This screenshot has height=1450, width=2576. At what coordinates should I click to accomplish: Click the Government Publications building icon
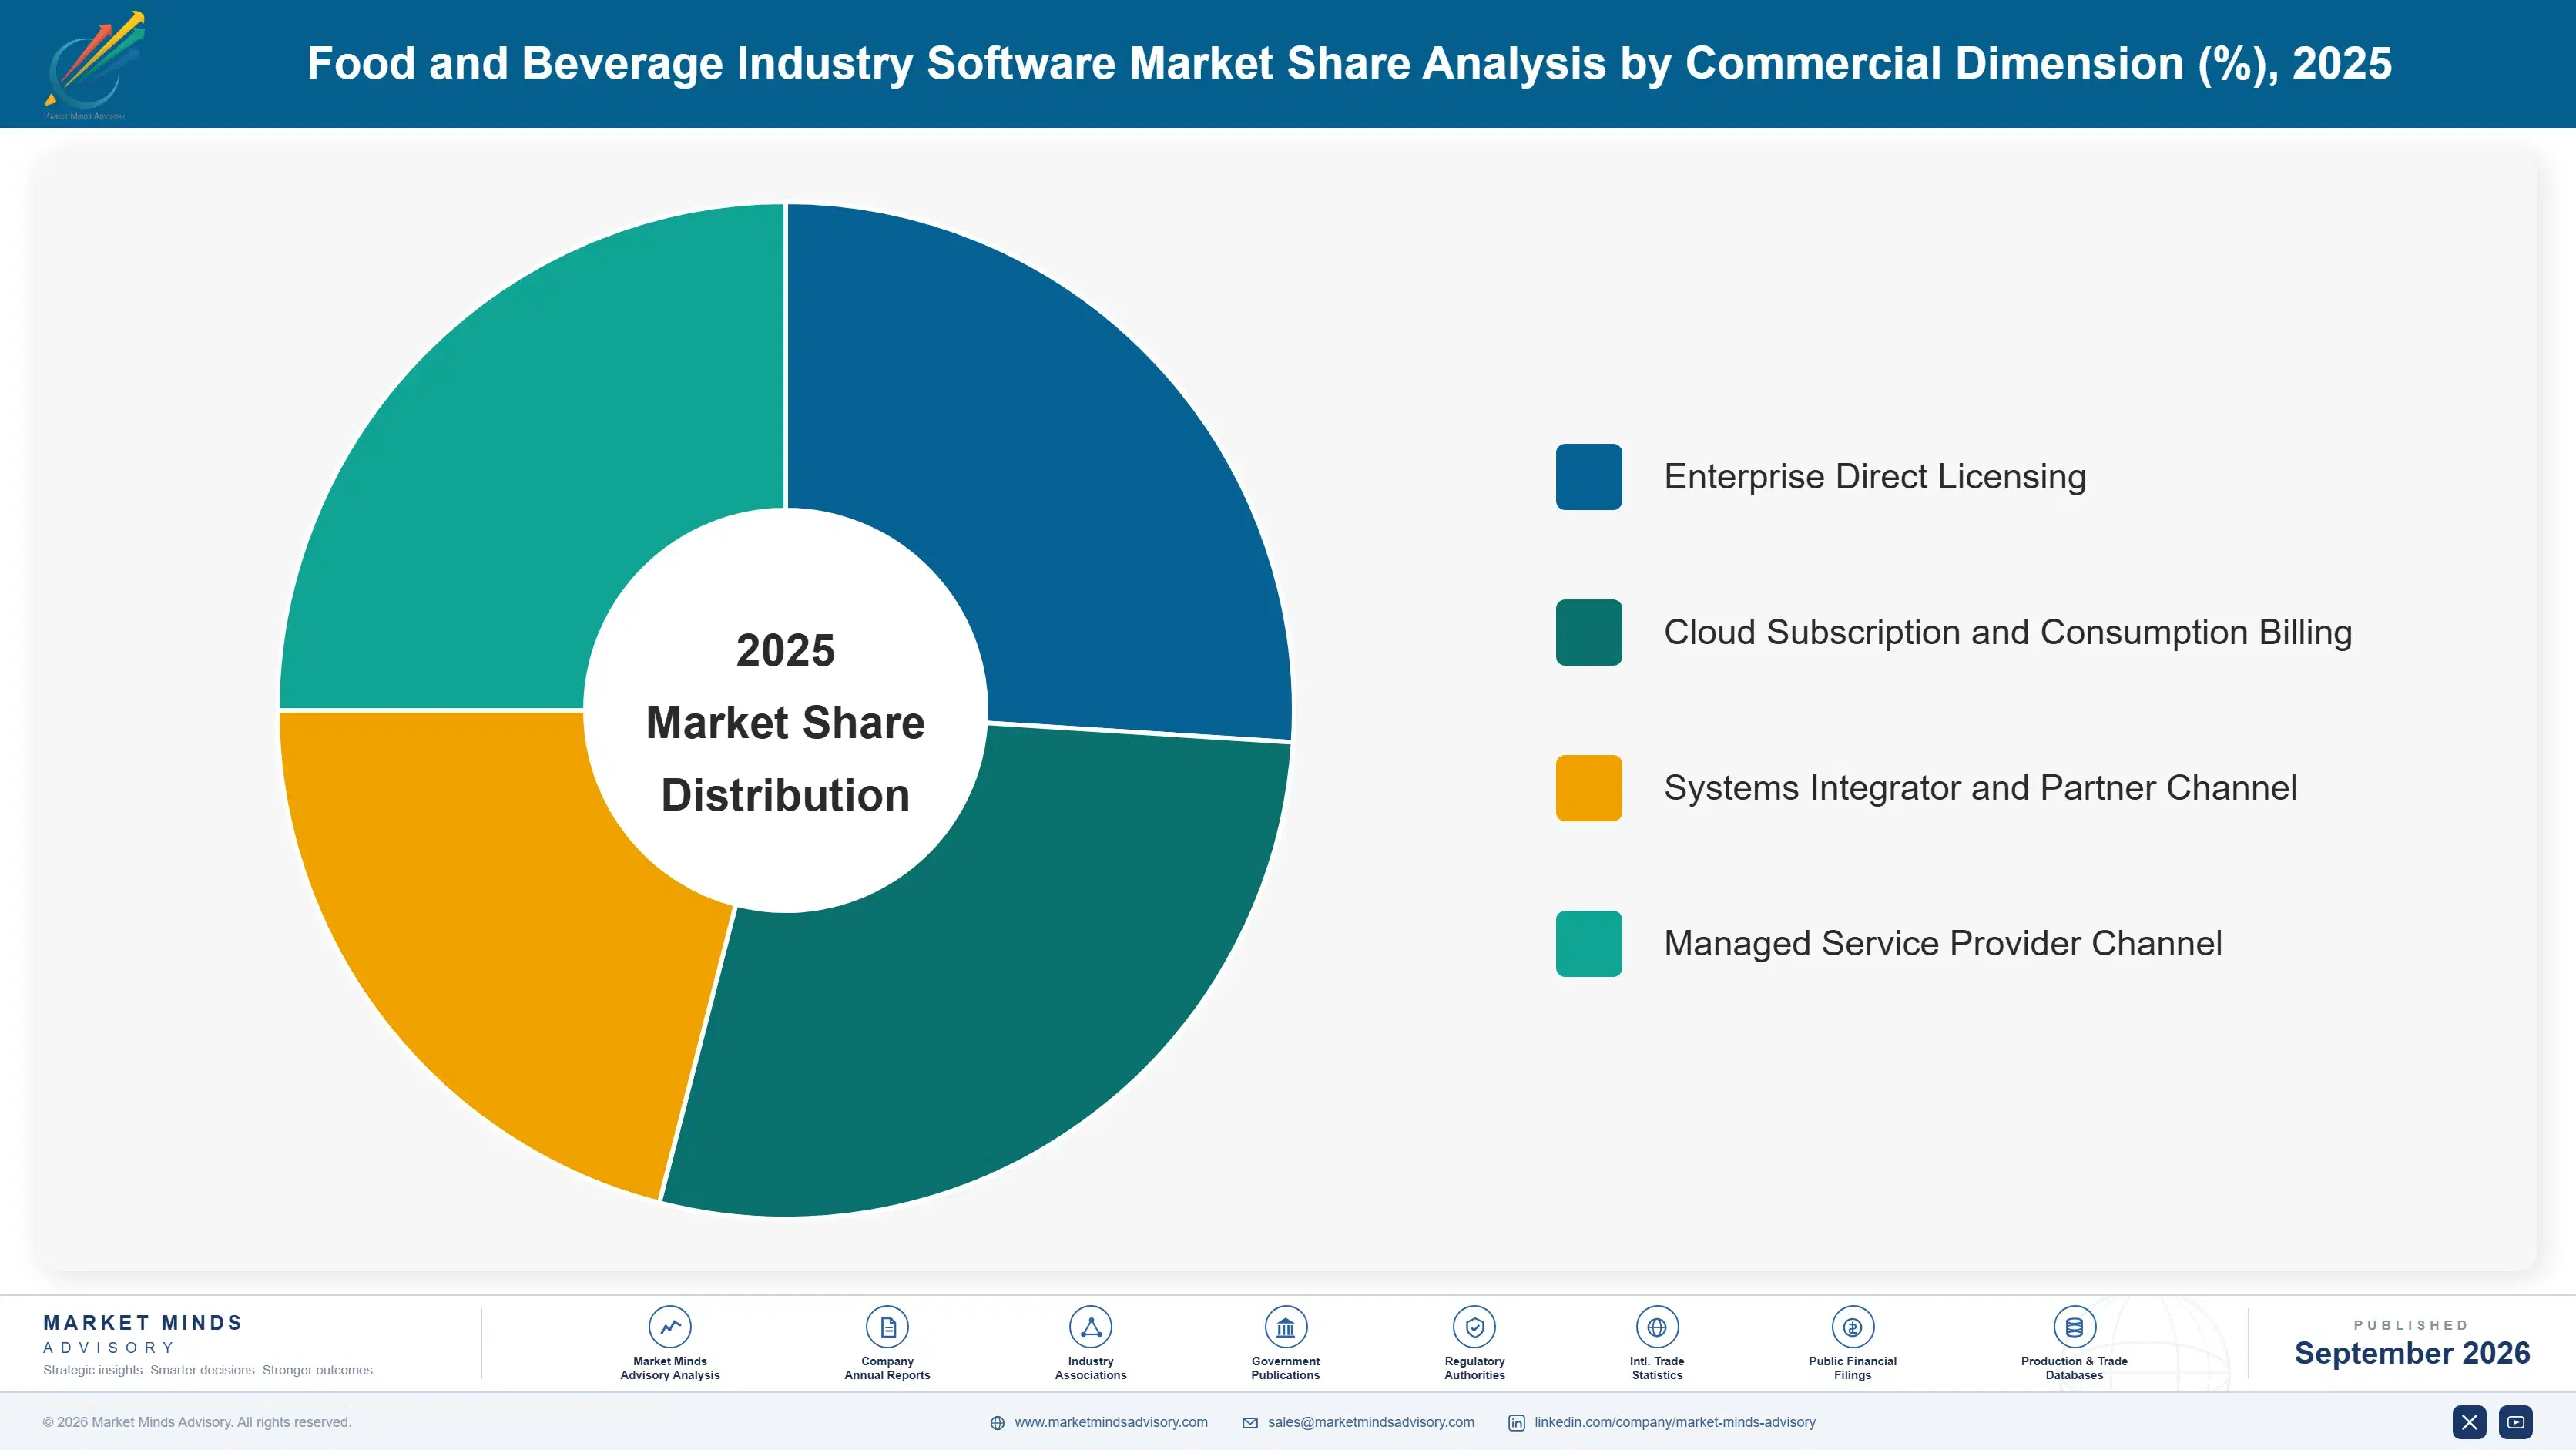[x=1285, y=1327]
